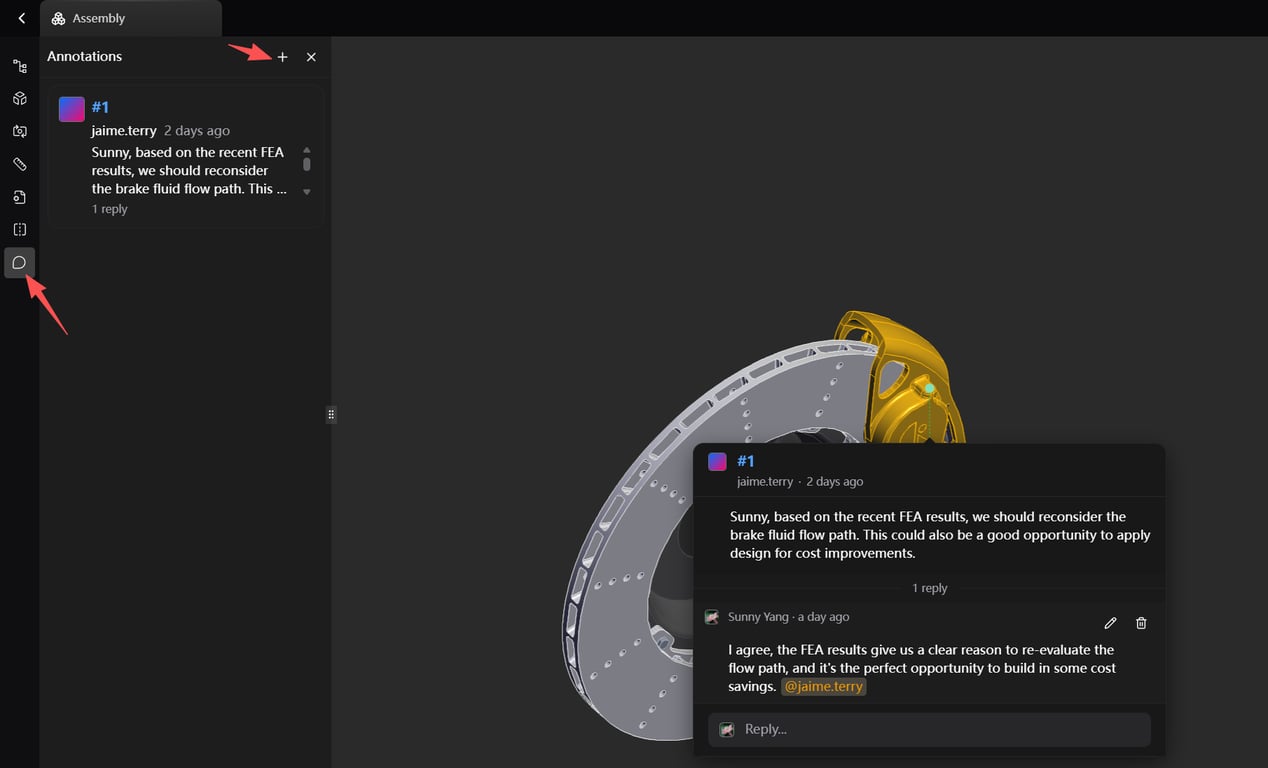The image size is (1268, 768).
Task: Click jaime.terry's gradient avatar in annotation list
Action: click(x=72, y=109)
